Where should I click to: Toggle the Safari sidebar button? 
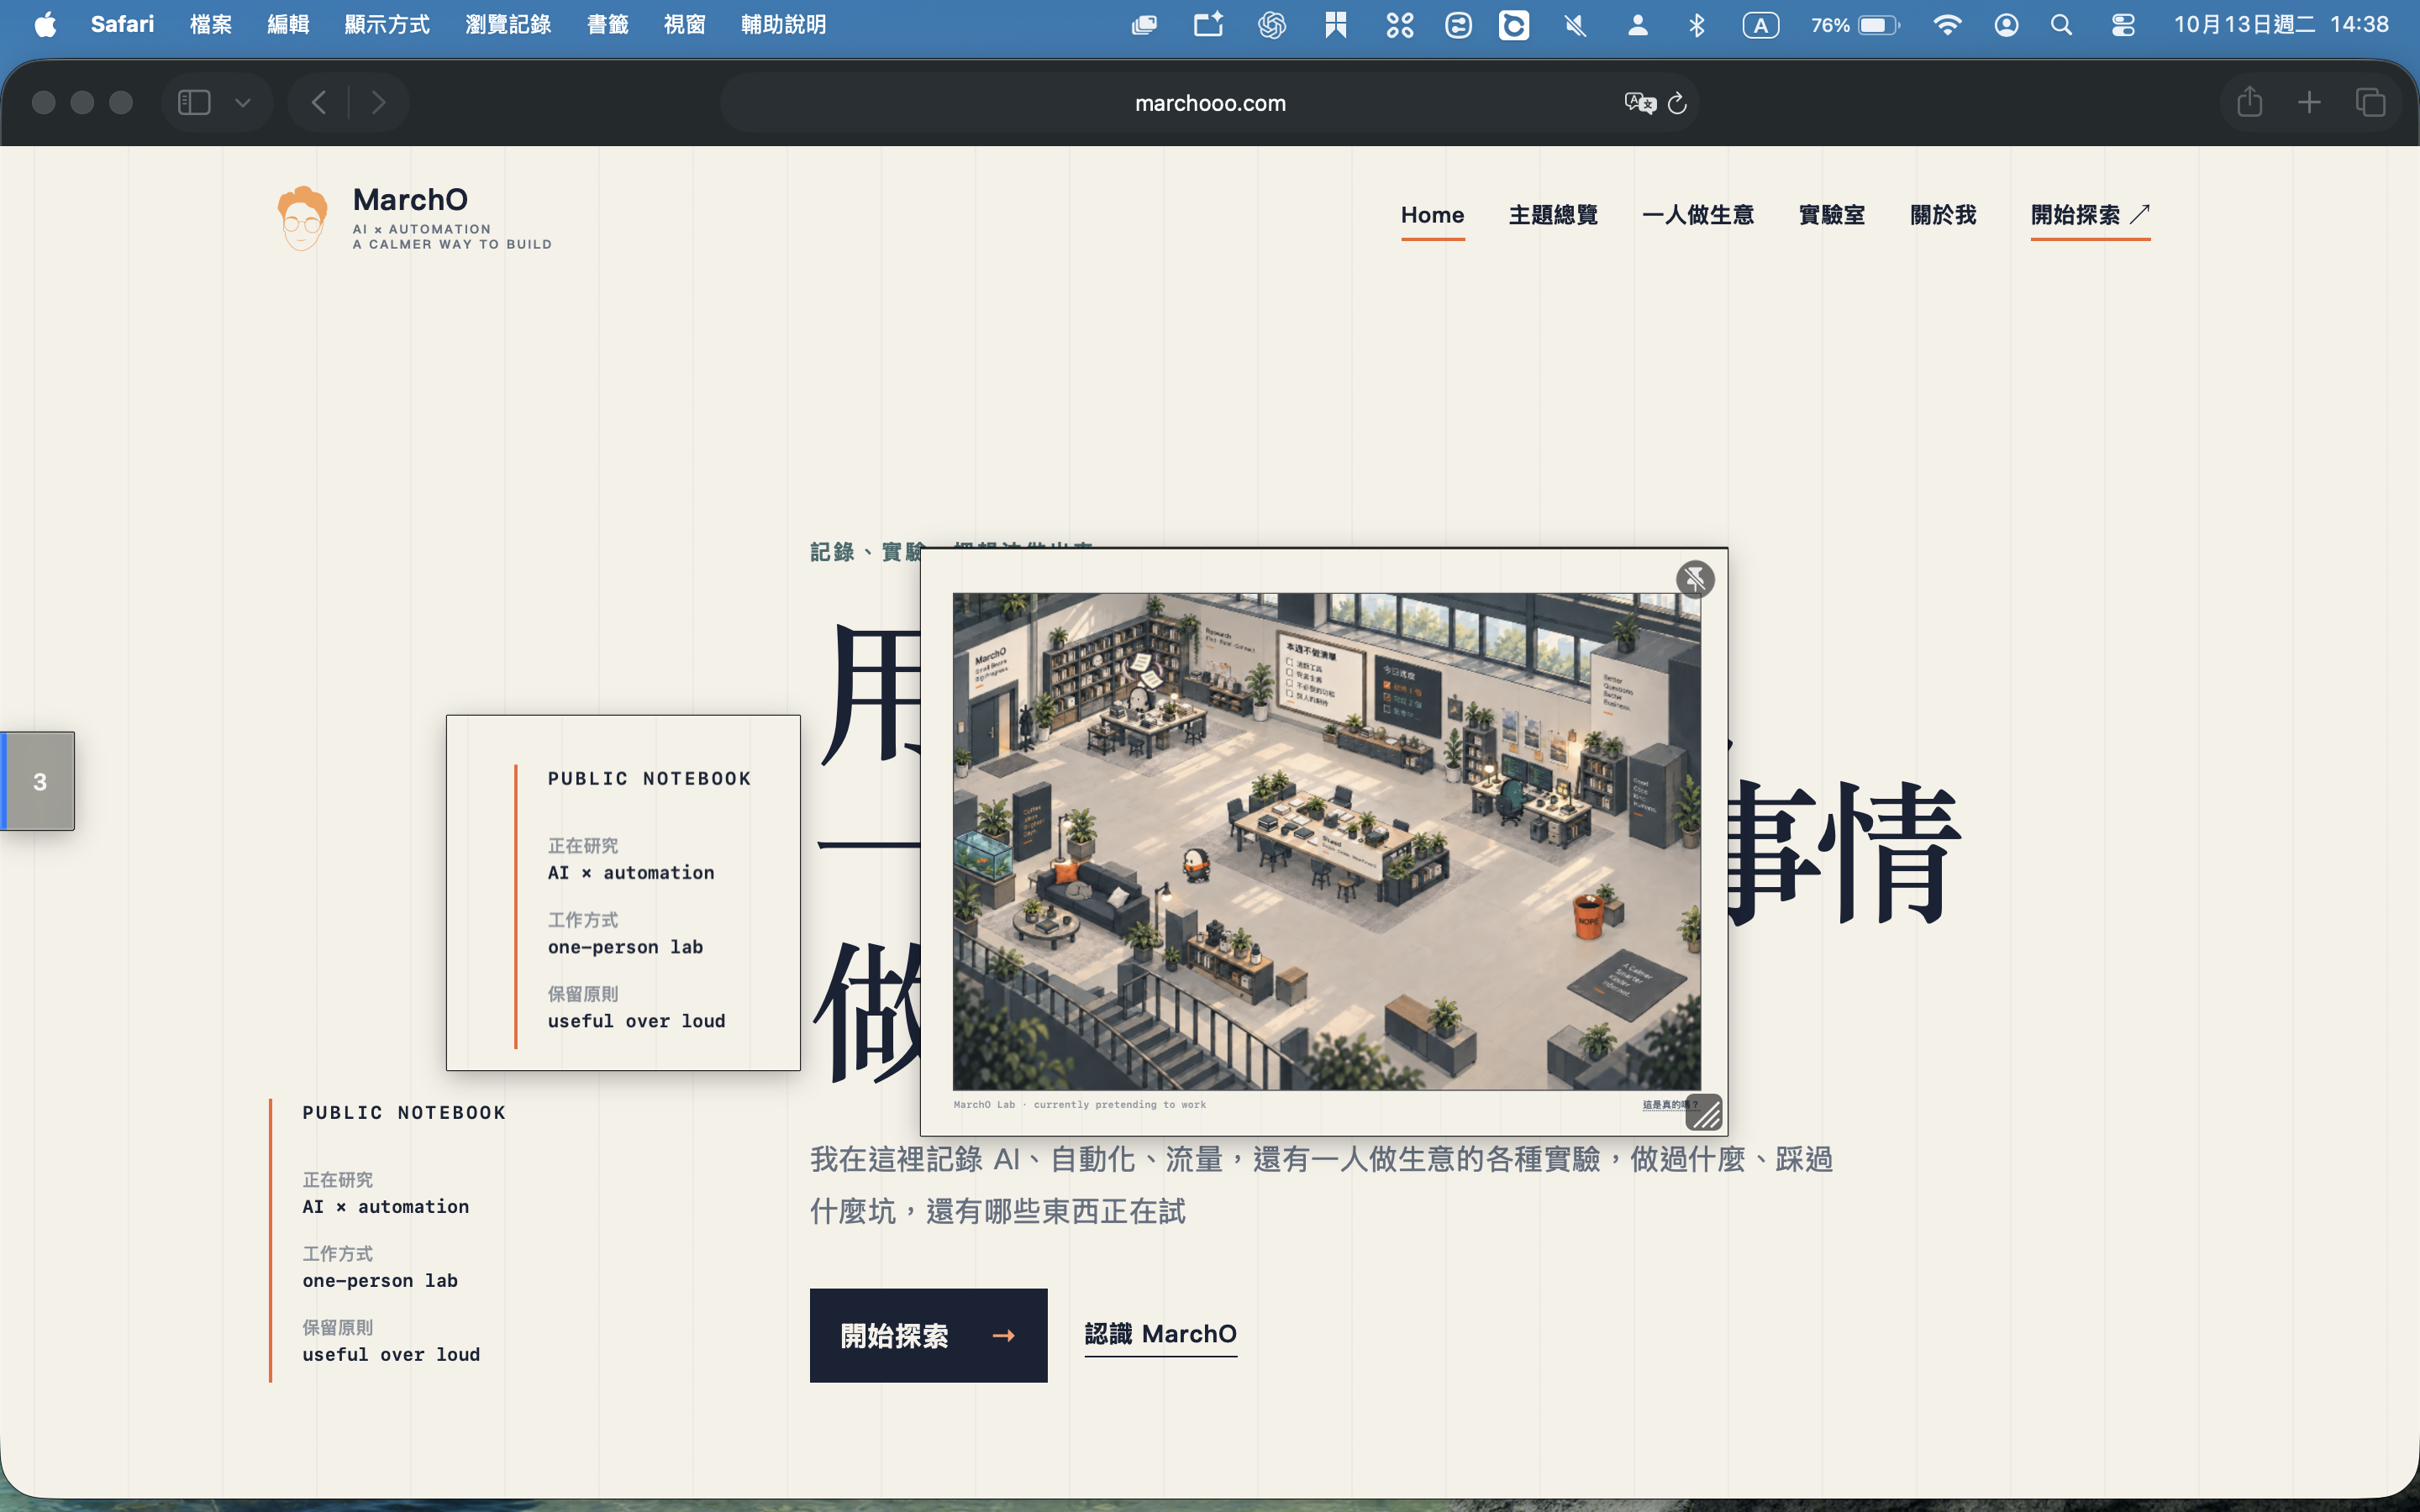[x=194, y=102]
